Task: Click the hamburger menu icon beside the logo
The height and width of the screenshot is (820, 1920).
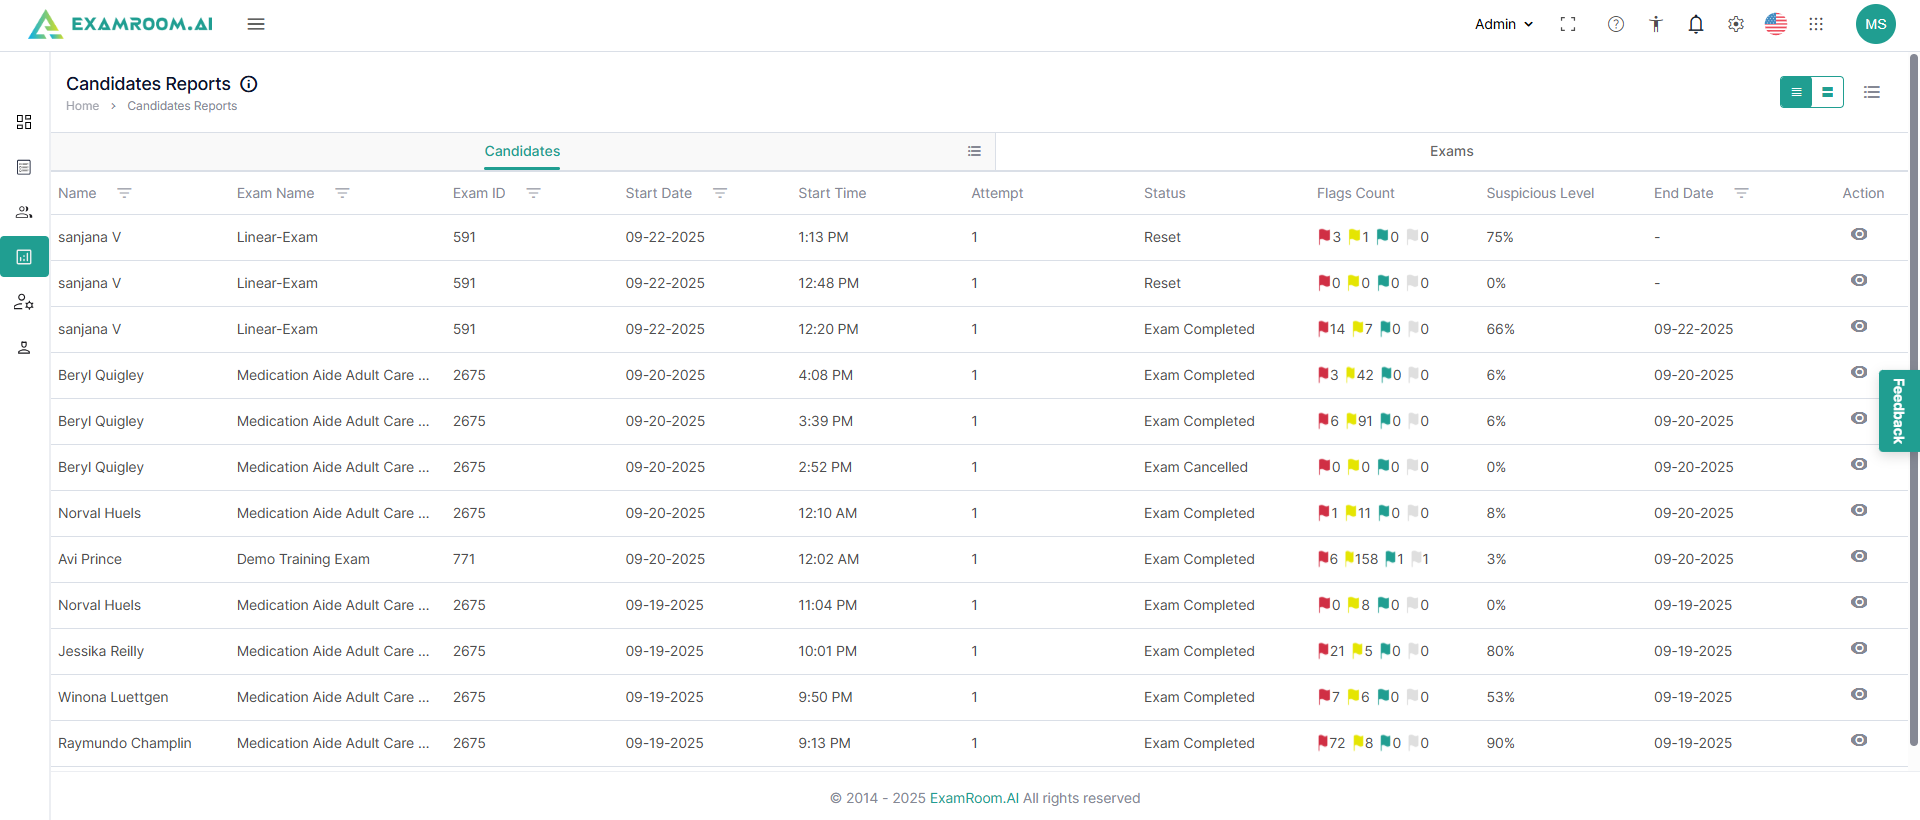Action: [x=256, y=24]
